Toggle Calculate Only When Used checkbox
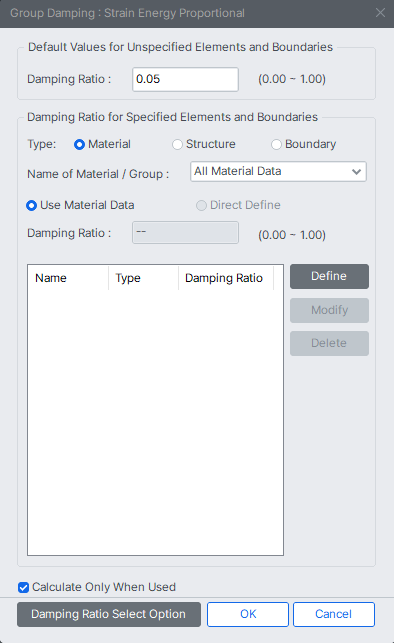The image size is (394, 643). click(x=23, y=587)
